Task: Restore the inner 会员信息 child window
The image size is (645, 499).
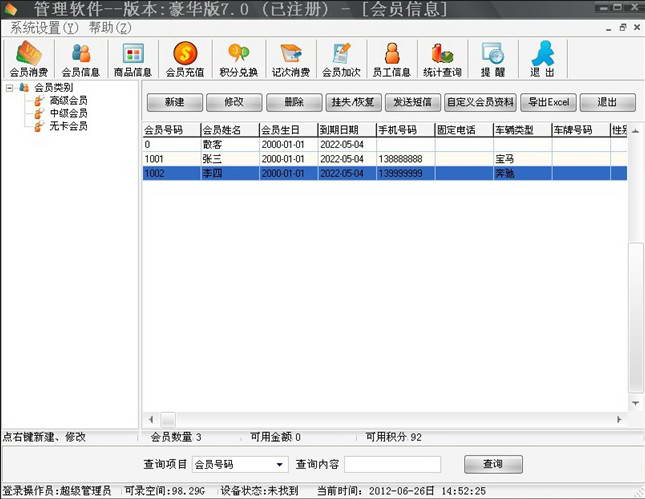Action: coord(623,28)
